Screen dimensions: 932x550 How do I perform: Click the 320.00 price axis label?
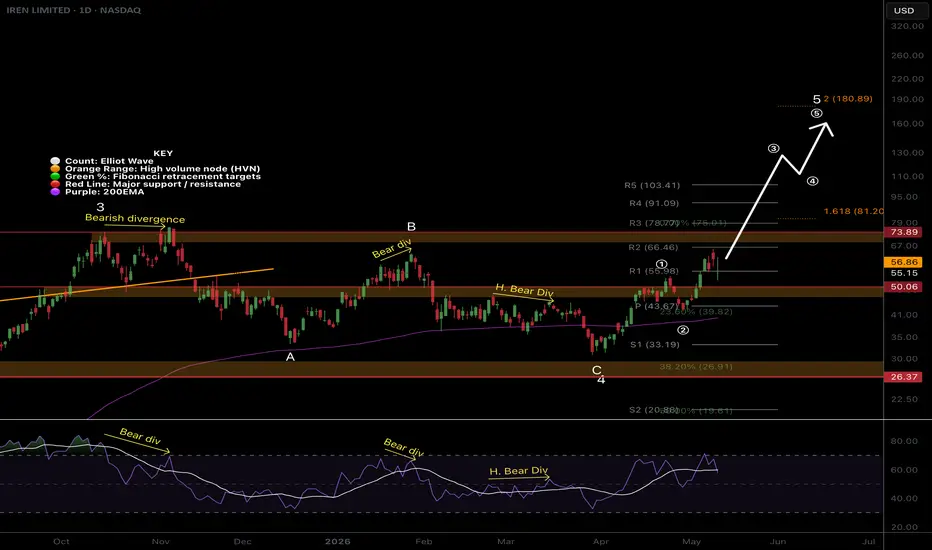[x=907, y=26]
